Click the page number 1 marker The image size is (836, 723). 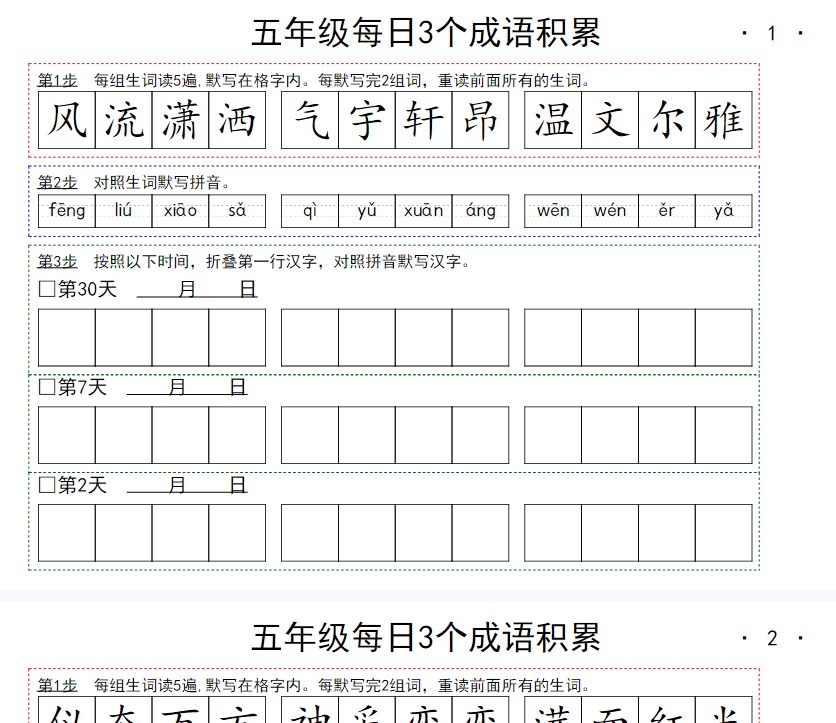(771, 34)
